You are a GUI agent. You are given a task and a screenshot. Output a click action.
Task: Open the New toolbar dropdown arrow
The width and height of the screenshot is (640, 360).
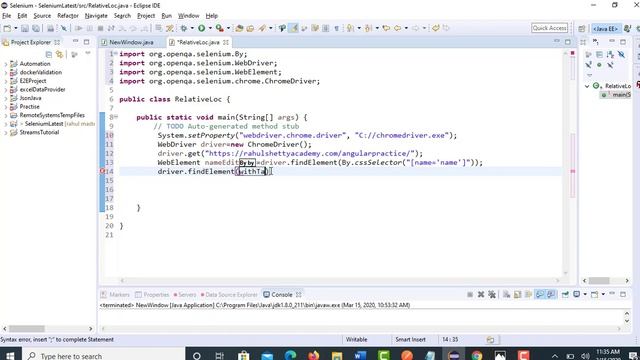click(x=16, y=28)
